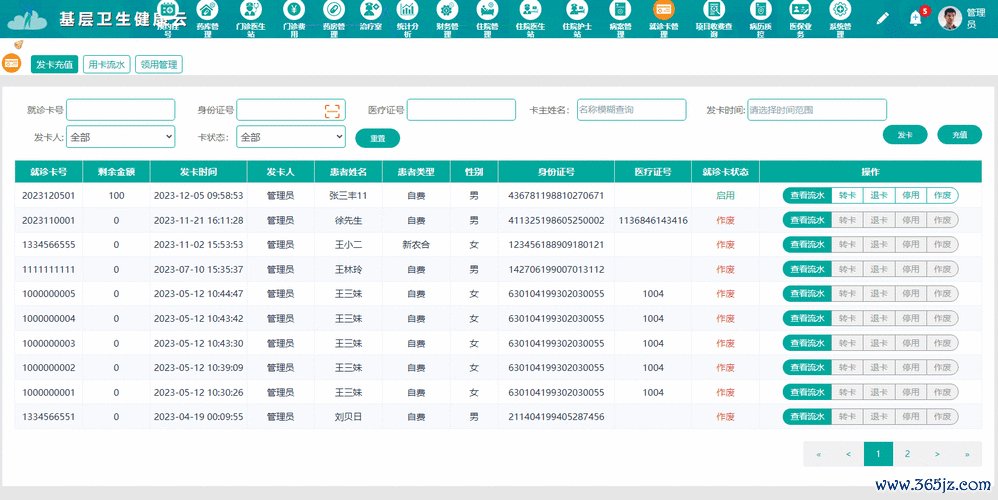Expand the 发卡人 dropdown

coord(120,137)
